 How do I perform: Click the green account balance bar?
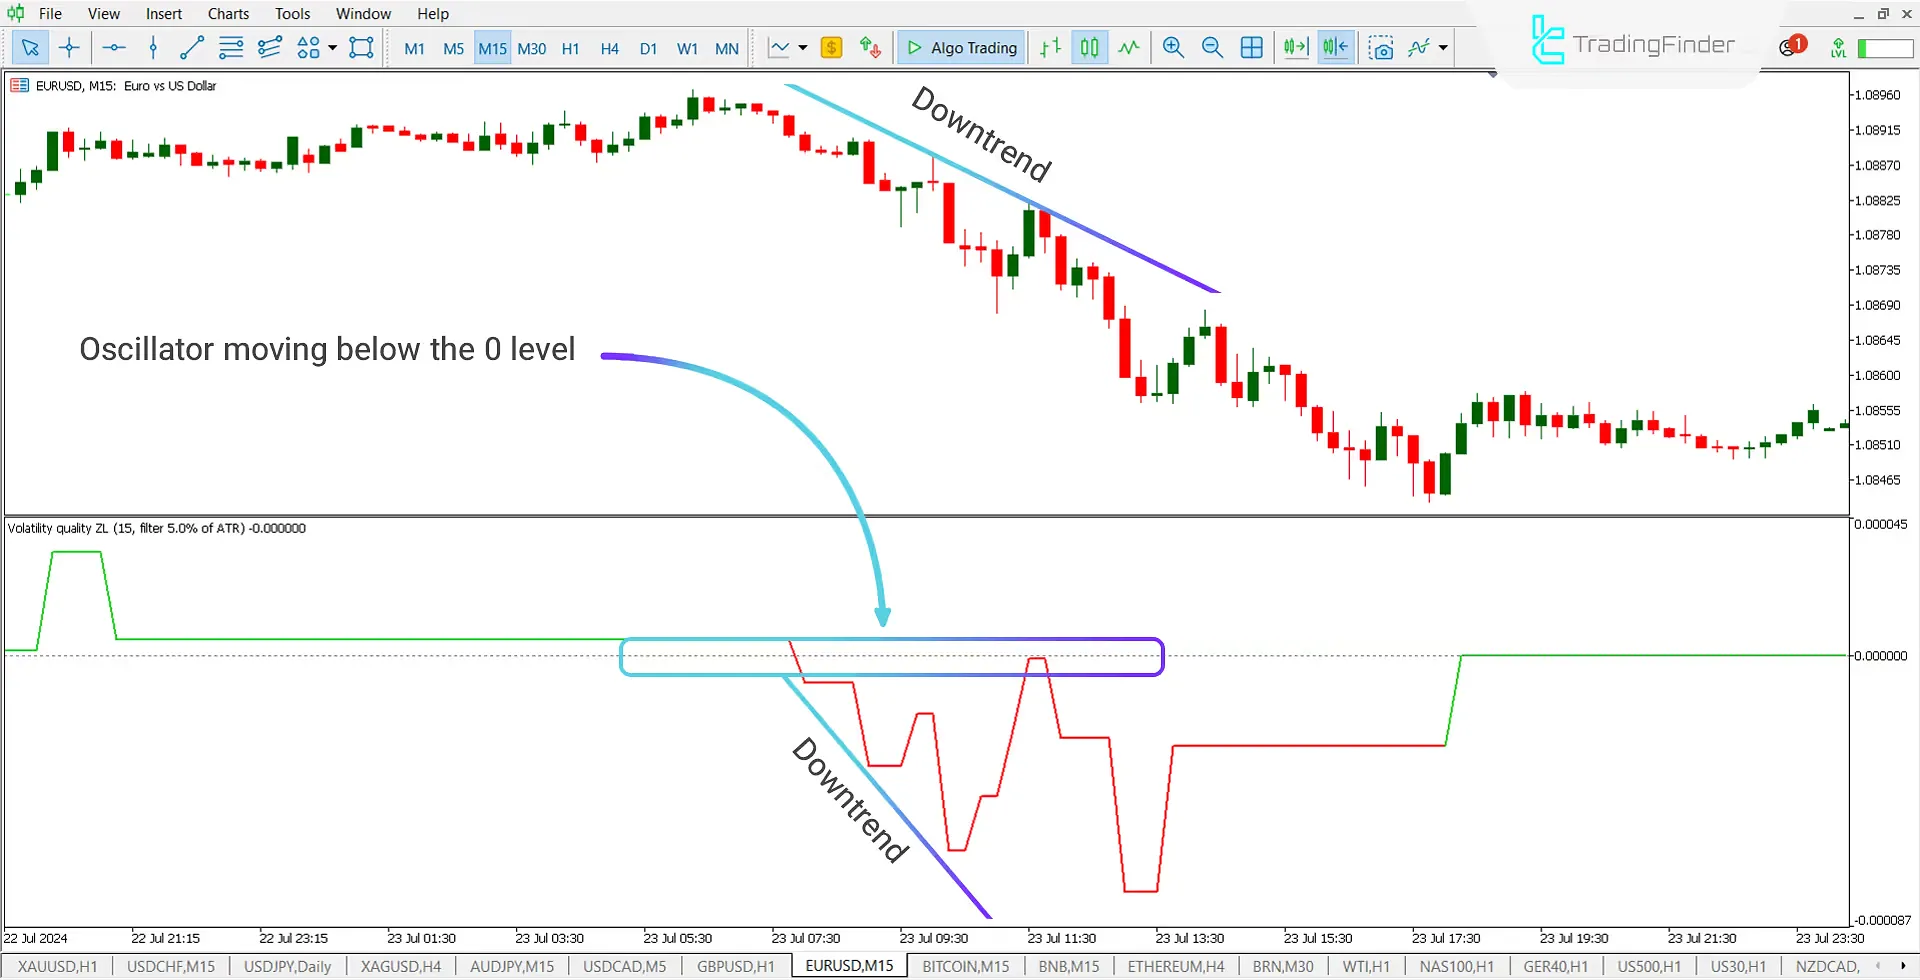tap(1884, 47)
